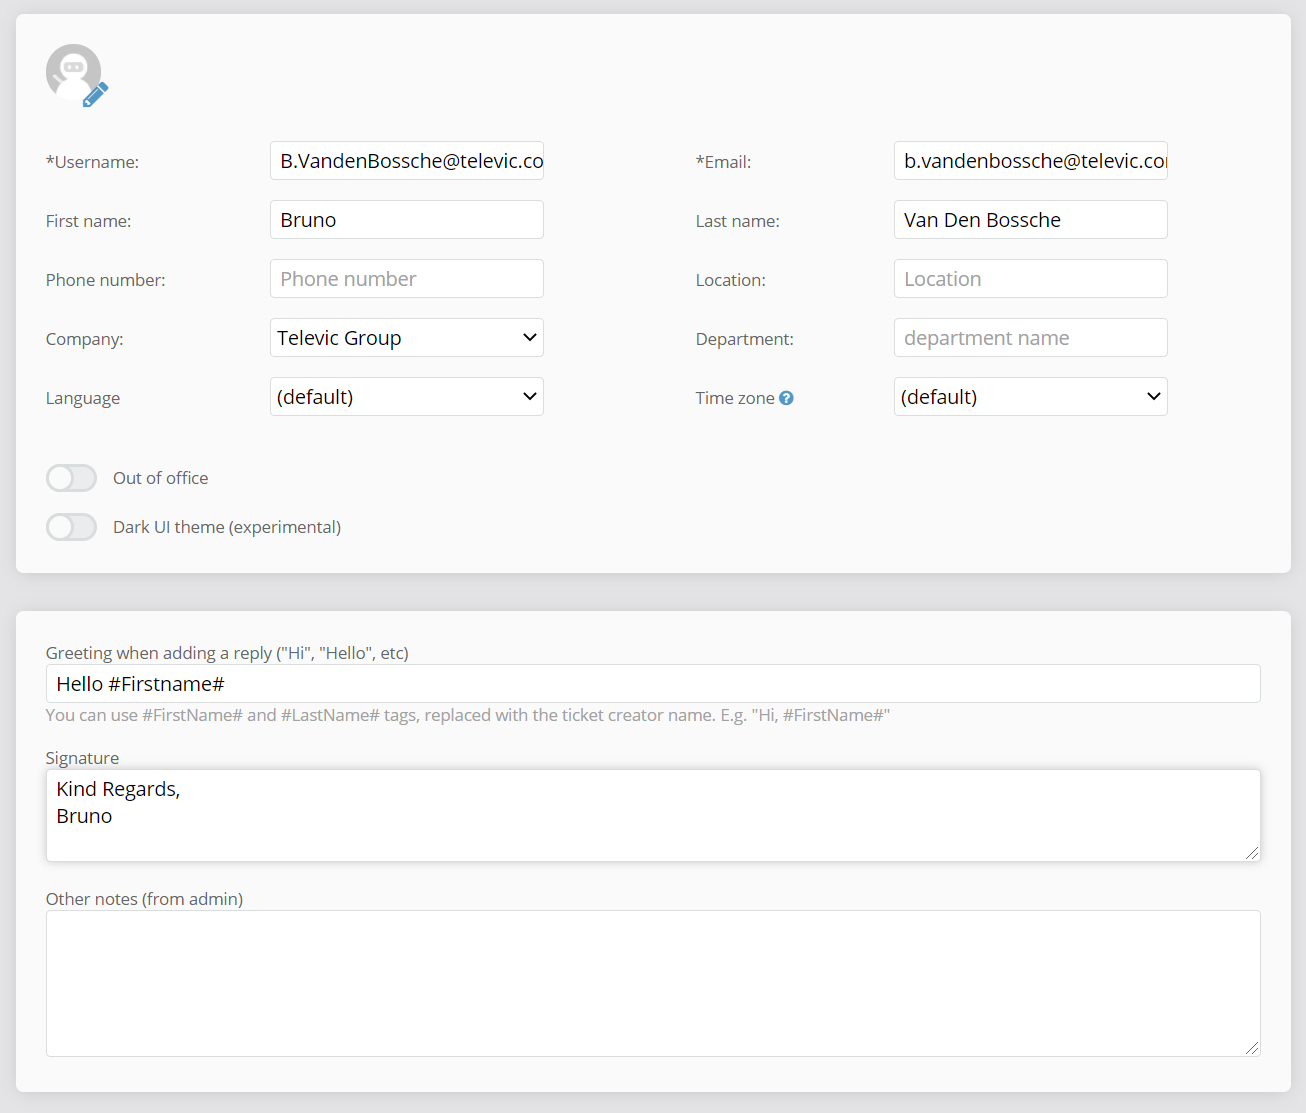Click the Username input field

click(x=406, y=161)
